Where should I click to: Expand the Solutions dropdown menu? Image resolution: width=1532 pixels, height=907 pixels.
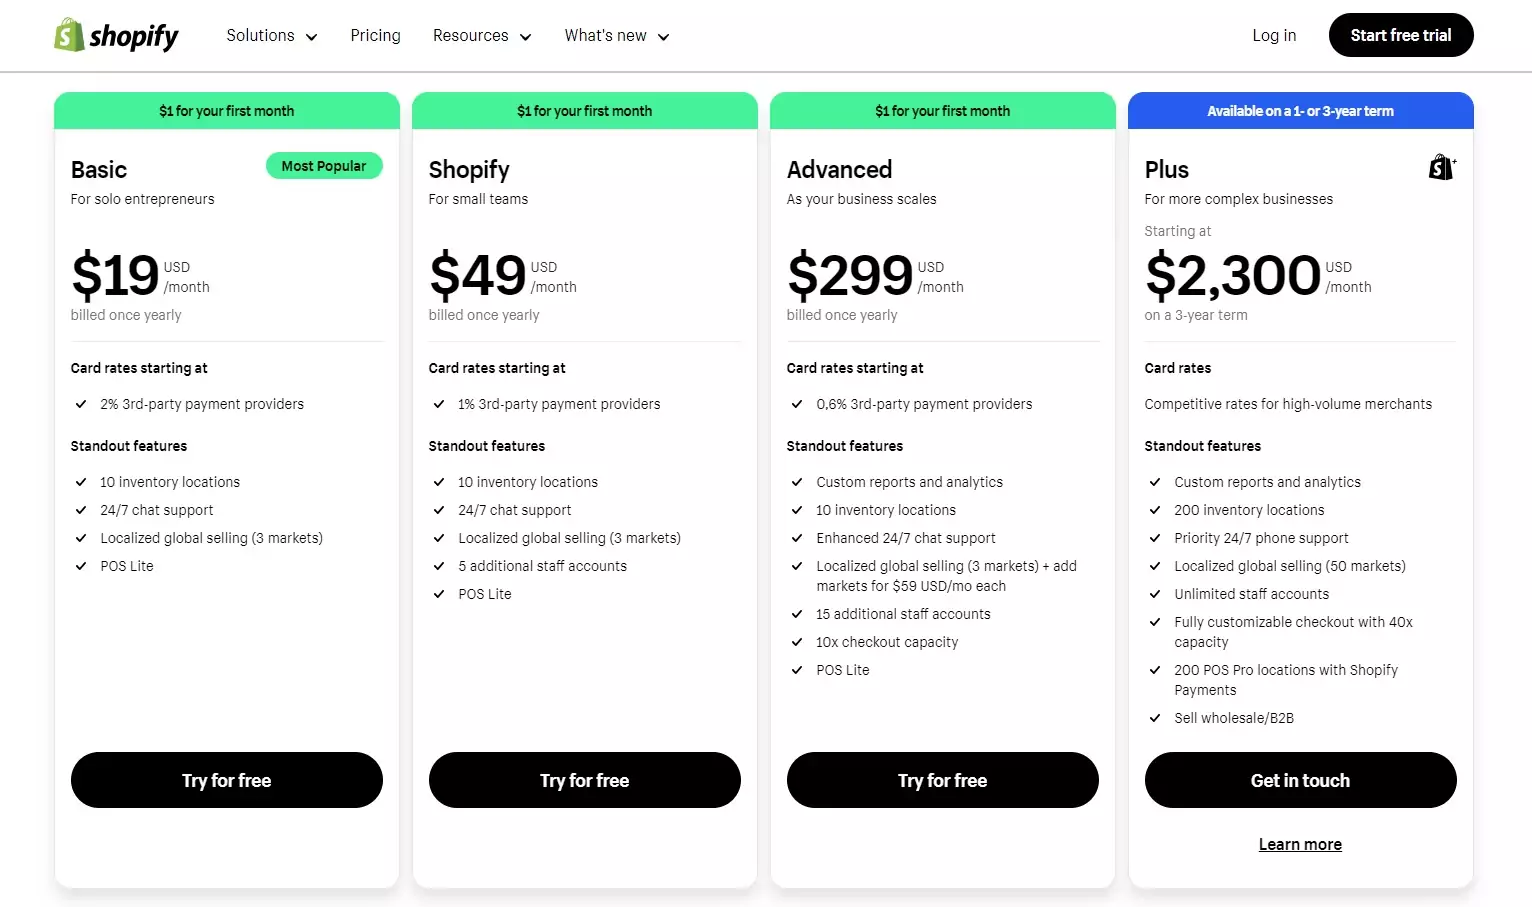click(271, 36)
